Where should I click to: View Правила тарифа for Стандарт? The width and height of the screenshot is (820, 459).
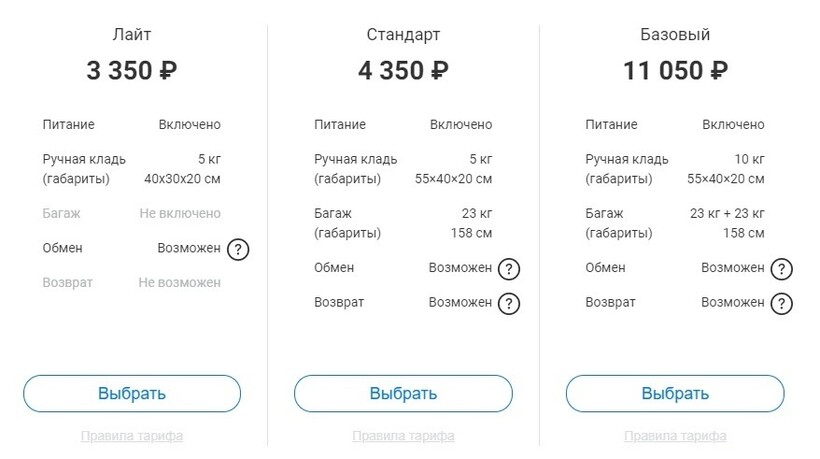[403, 436]
